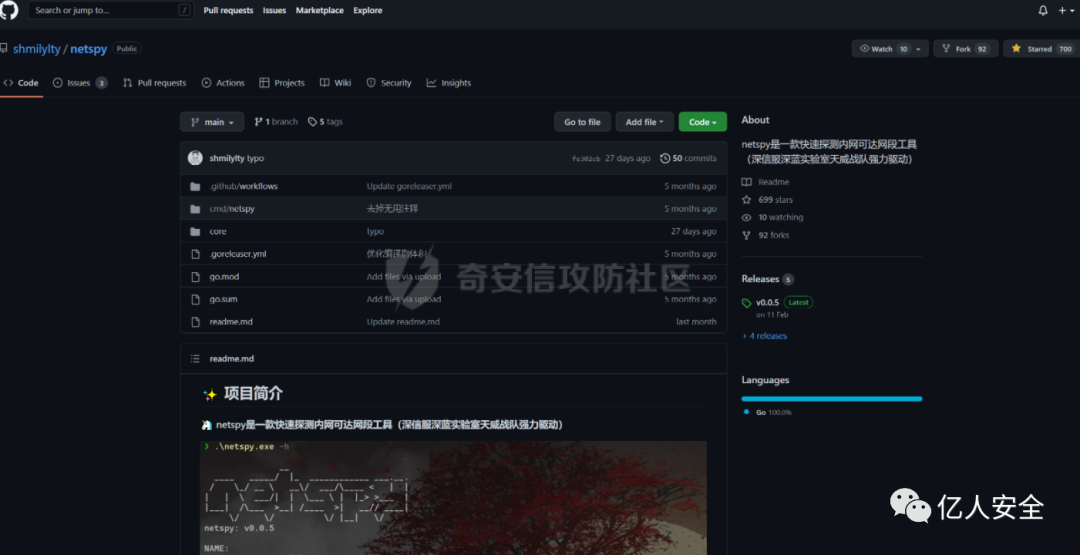Open the + 4 releases link
Image resolution: width=1080 pixels, height=555 pixels.
(765, 336)
